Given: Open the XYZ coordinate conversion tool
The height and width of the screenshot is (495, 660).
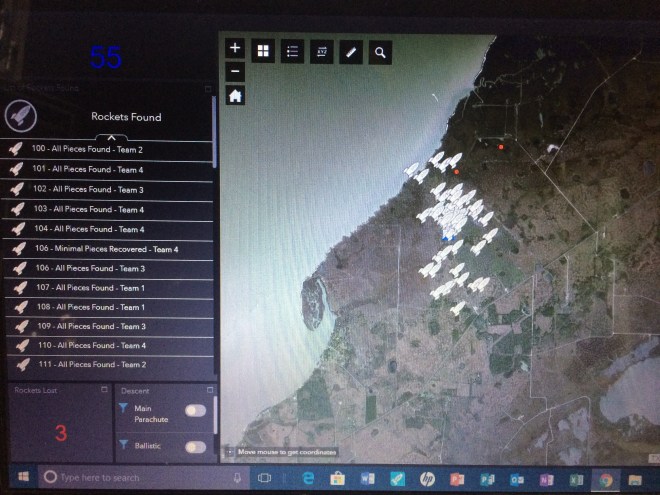Looking at the screenshot, I should (322, 52).
